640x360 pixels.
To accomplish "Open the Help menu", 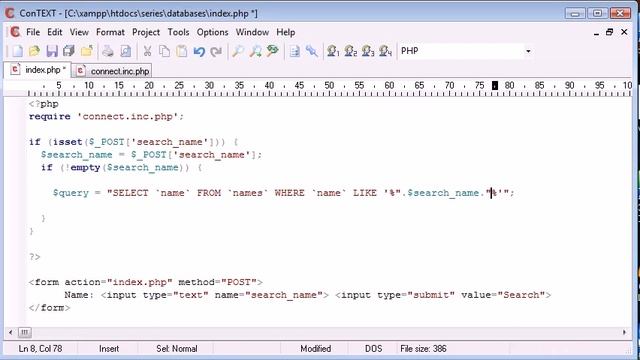I will pos(286,32).
